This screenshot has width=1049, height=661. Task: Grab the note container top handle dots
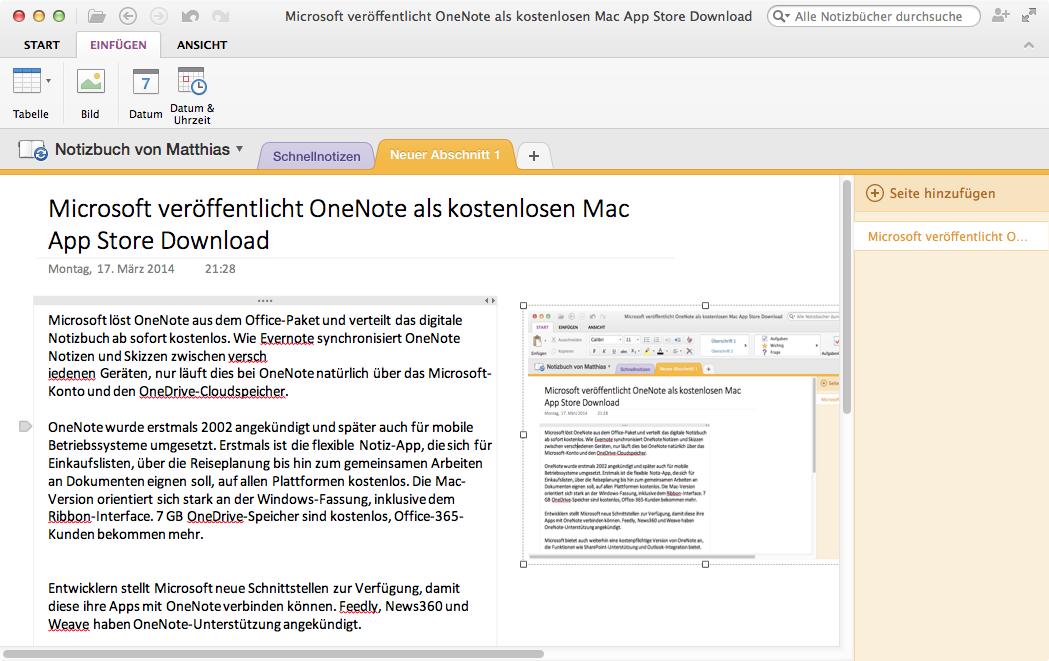click(265, 300)
